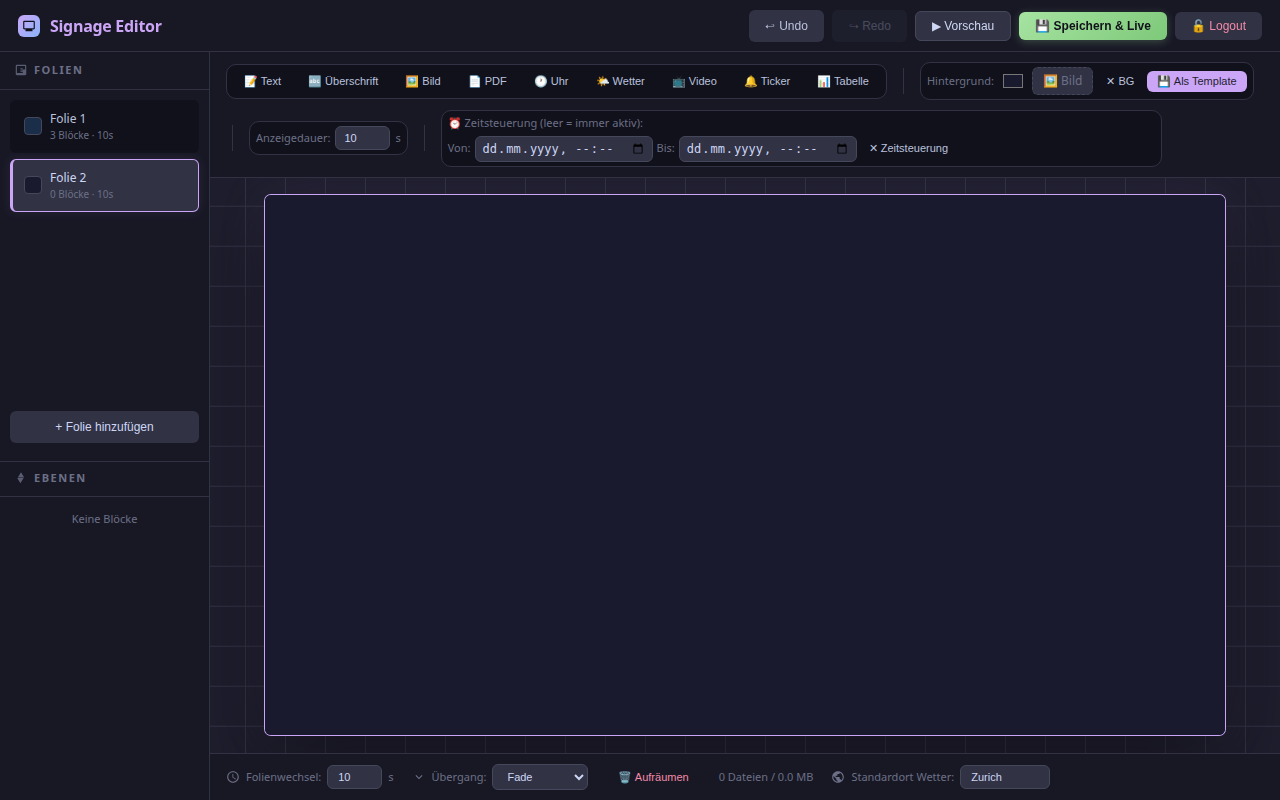Image resolution: width=1280 pixels, height=800 pixels.
Task: Click the clock icon beside Folienwechsel
Action: click(x=233, y=777)
